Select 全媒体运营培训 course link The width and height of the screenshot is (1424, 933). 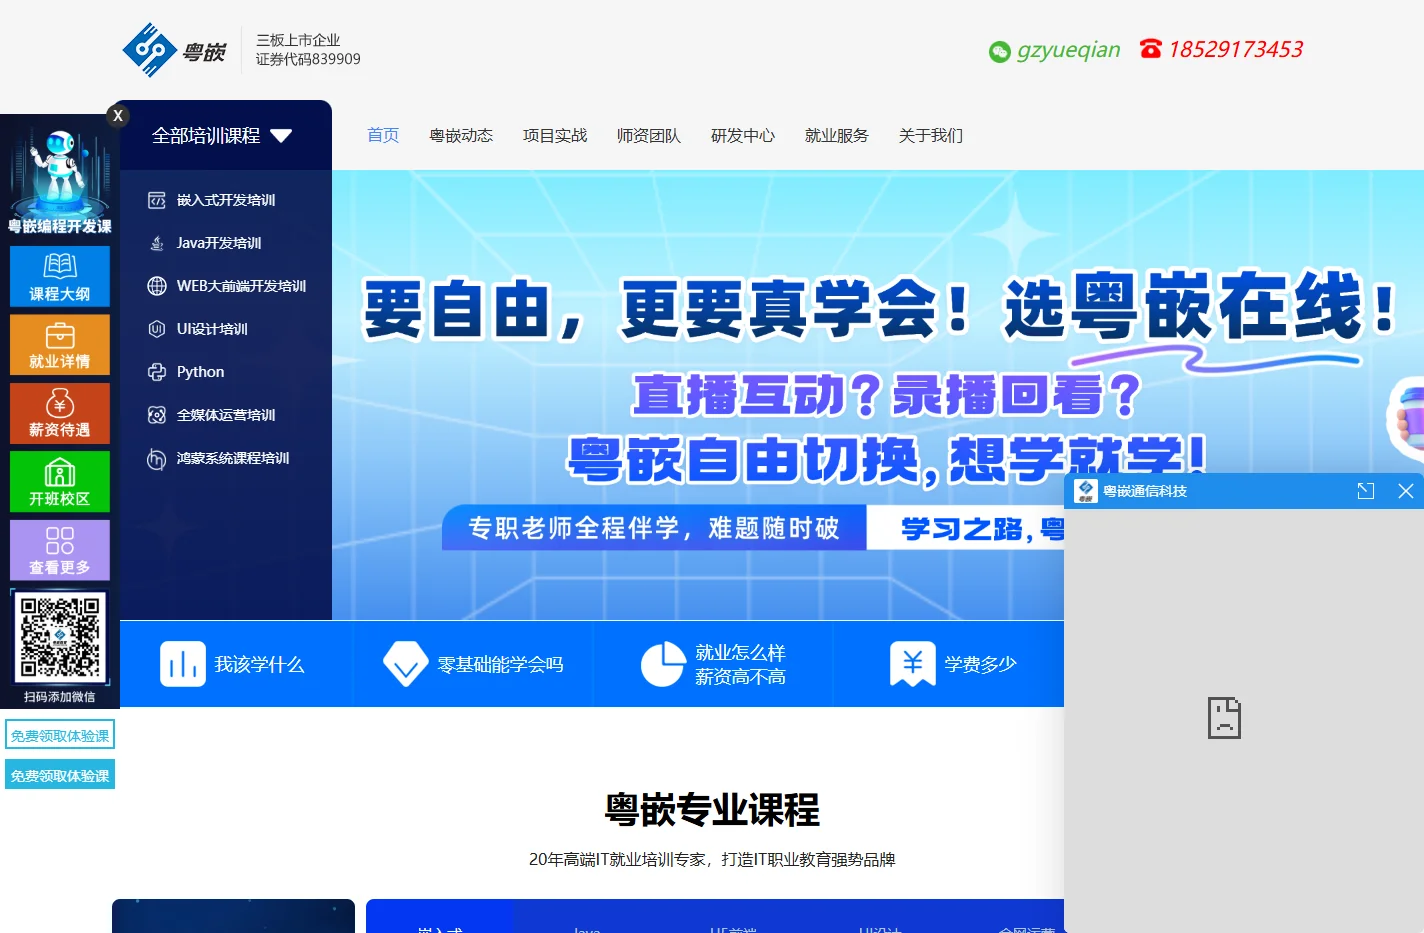(x=226, y=415)
